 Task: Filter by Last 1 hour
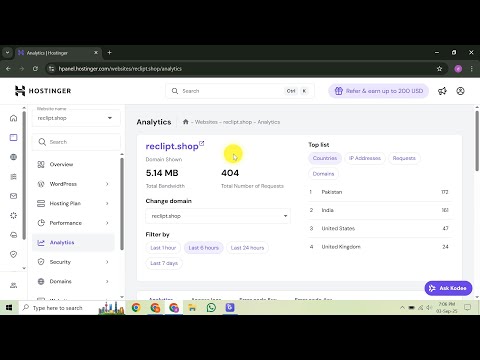[163, 248]
